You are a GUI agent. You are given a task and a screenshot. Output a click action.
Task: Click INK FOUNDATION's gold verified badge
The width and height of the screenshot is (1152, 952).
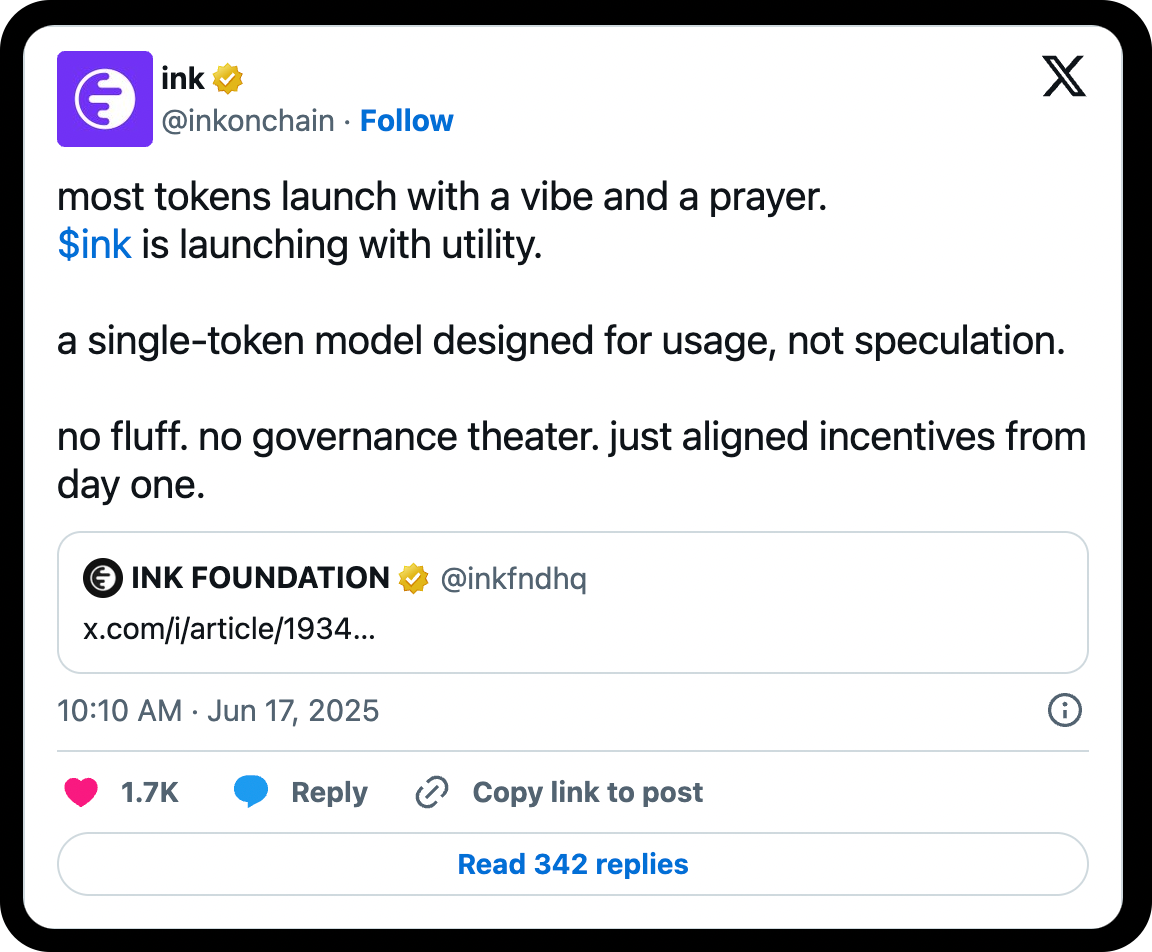tap(413, 578)
